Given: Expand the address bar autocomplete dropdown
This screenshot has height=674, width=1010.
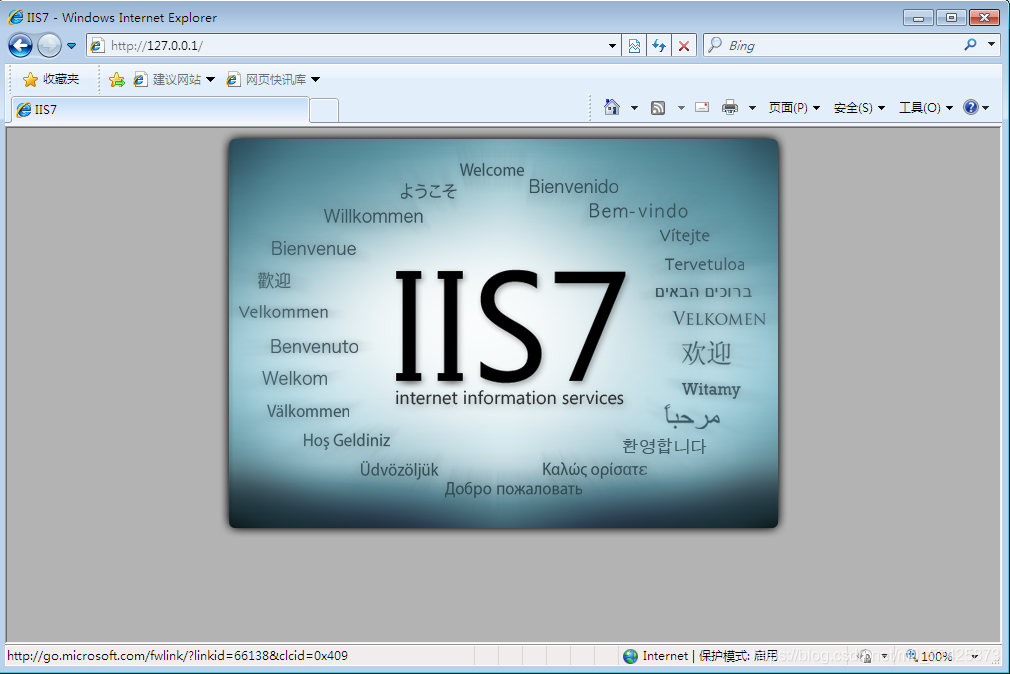Looking at the screenshot, I should click(612, 46).
